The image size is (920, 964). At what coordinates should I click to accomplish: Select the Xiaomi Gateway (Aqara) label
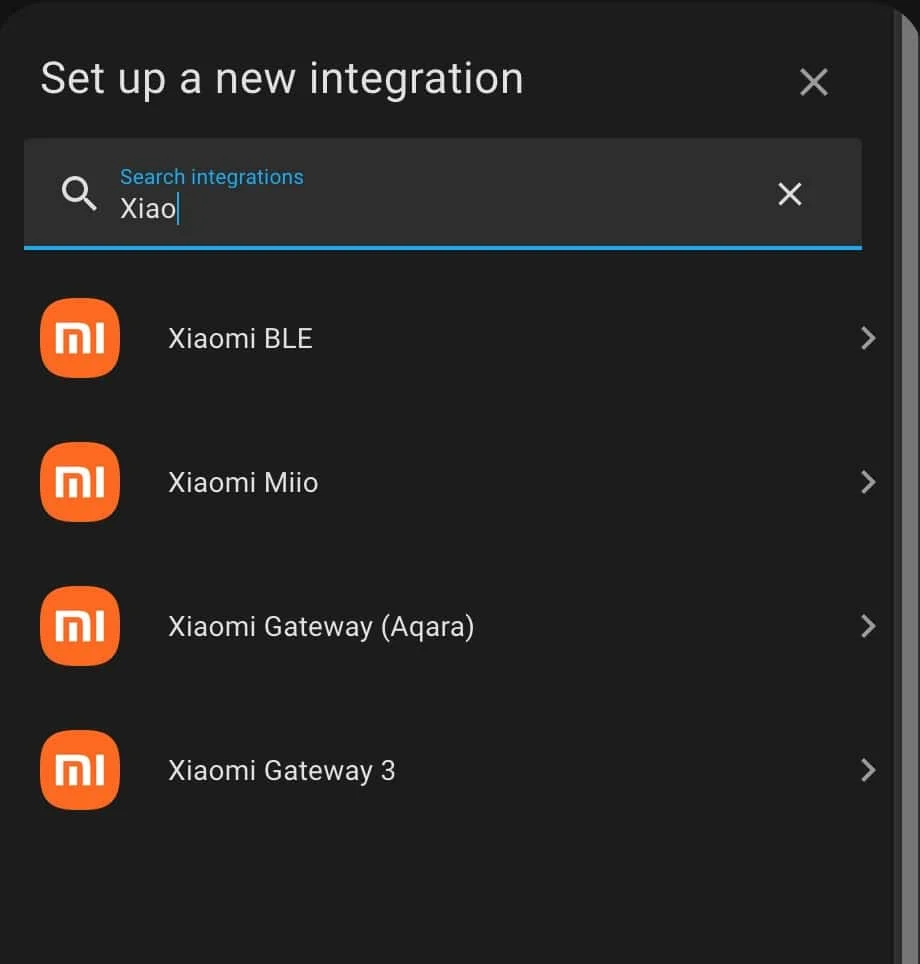coord(321,627)
